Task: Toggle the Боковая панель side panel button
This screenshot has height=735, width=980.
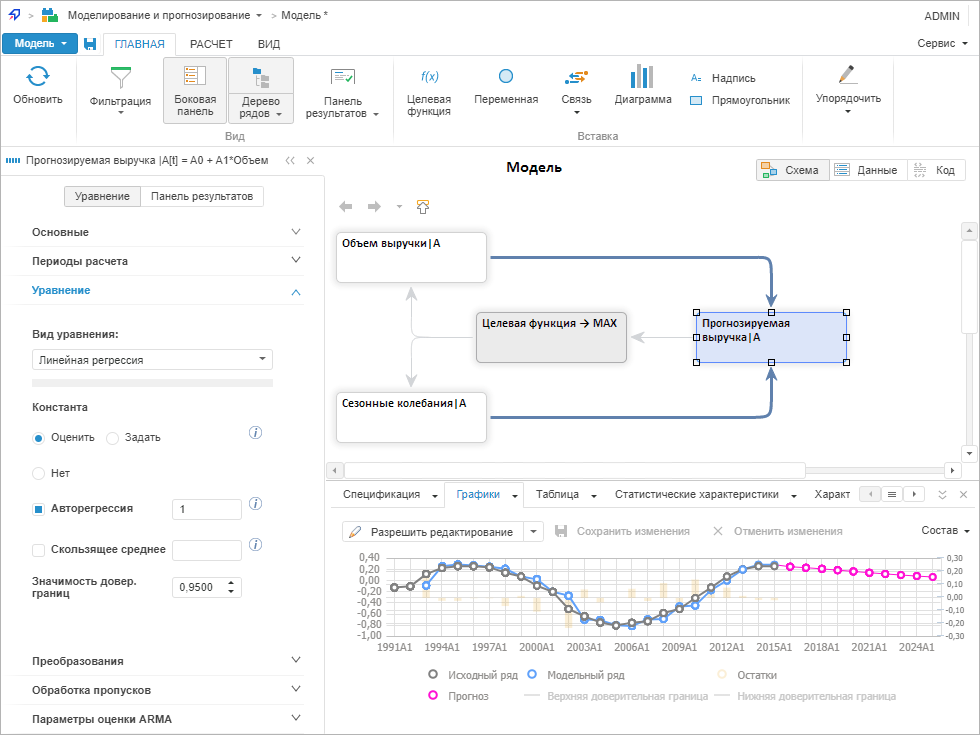Action: coord(195,90)
